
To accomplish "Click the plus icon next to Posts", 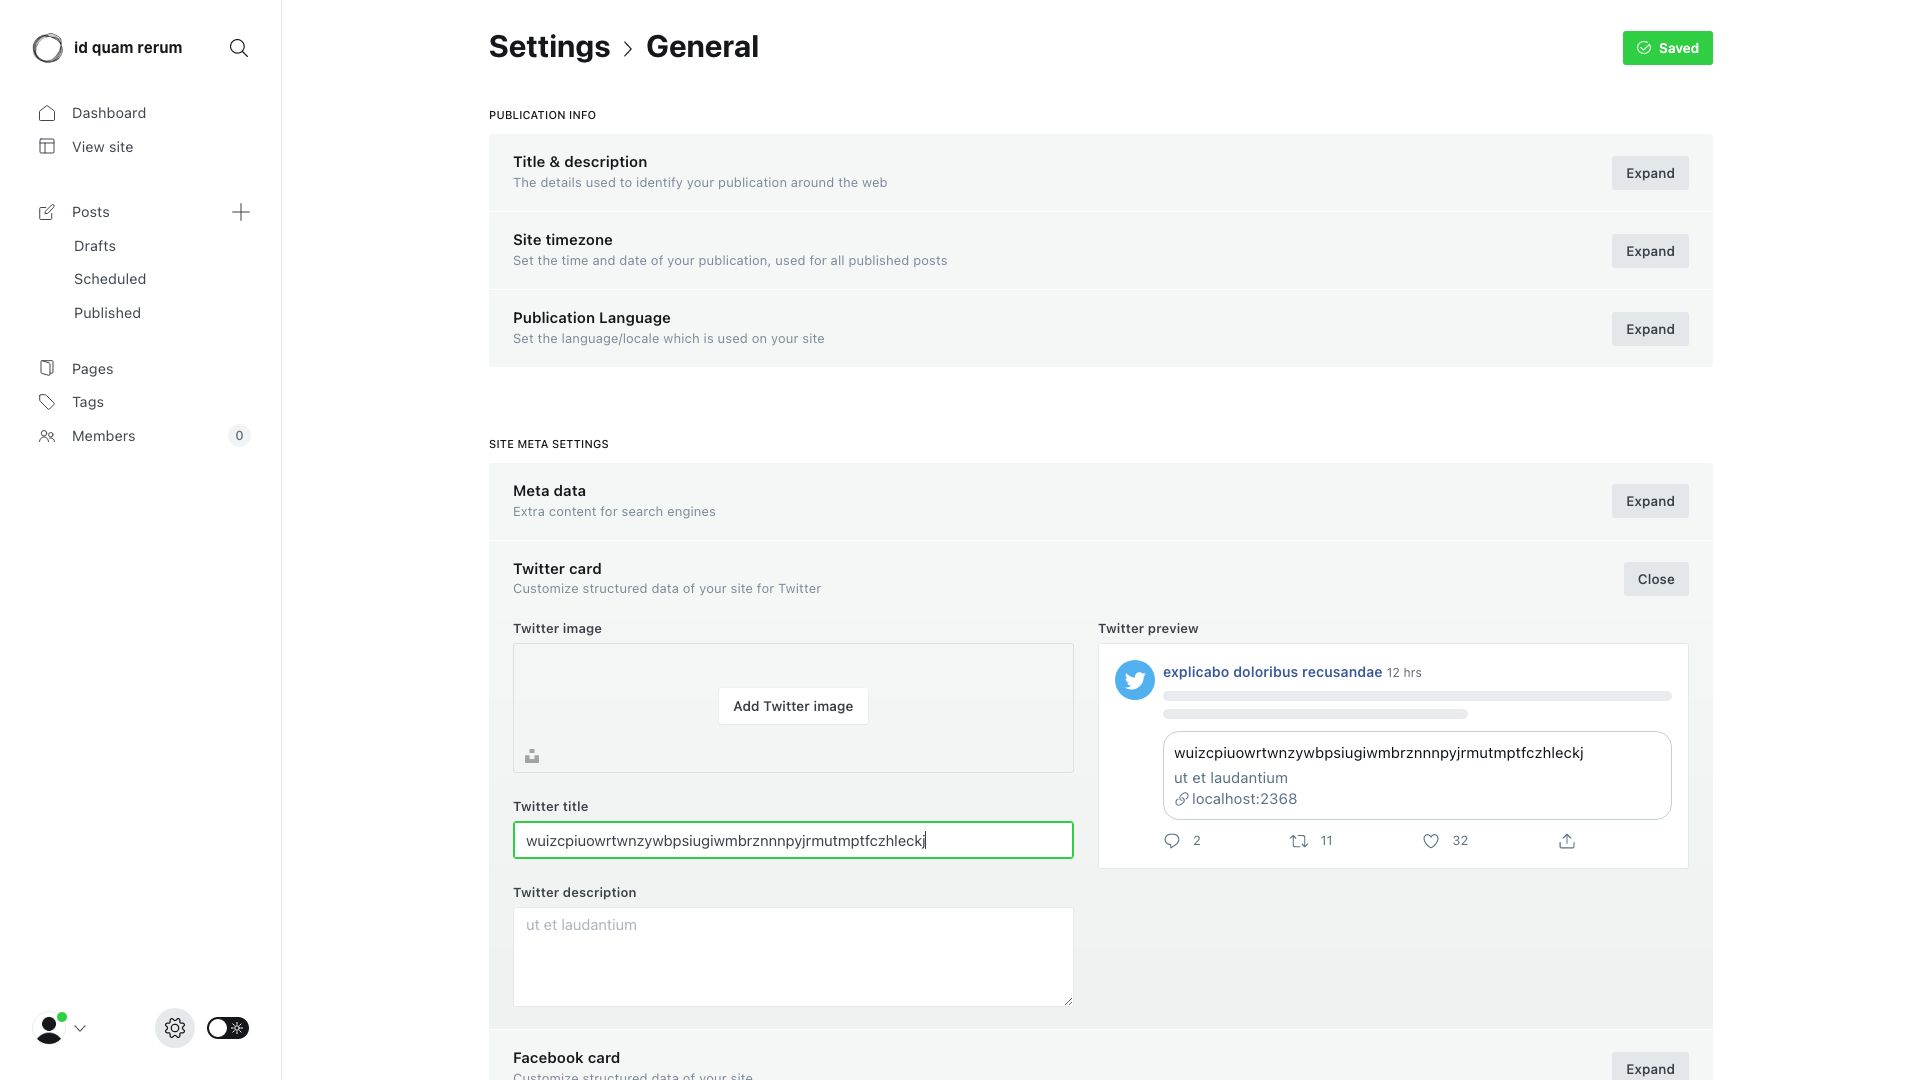I will (x=241, y=212).
